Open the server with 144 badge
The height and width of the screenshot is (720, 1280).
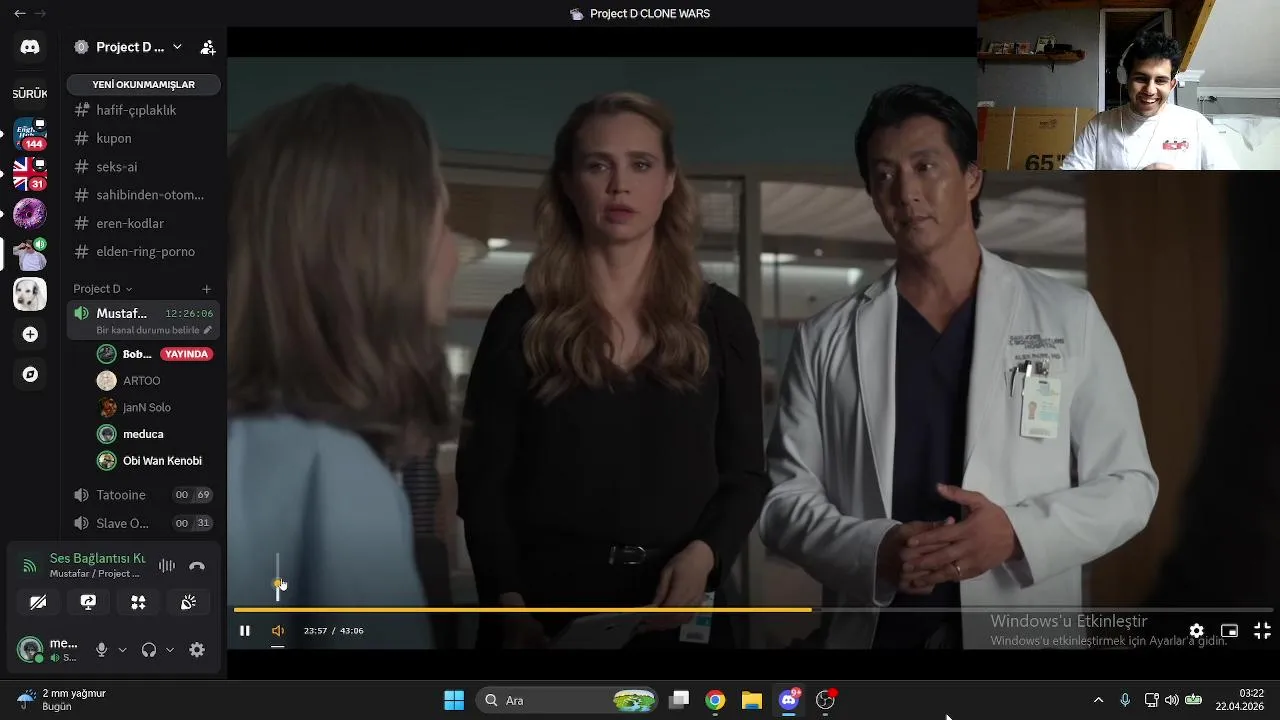pos(30,133)
